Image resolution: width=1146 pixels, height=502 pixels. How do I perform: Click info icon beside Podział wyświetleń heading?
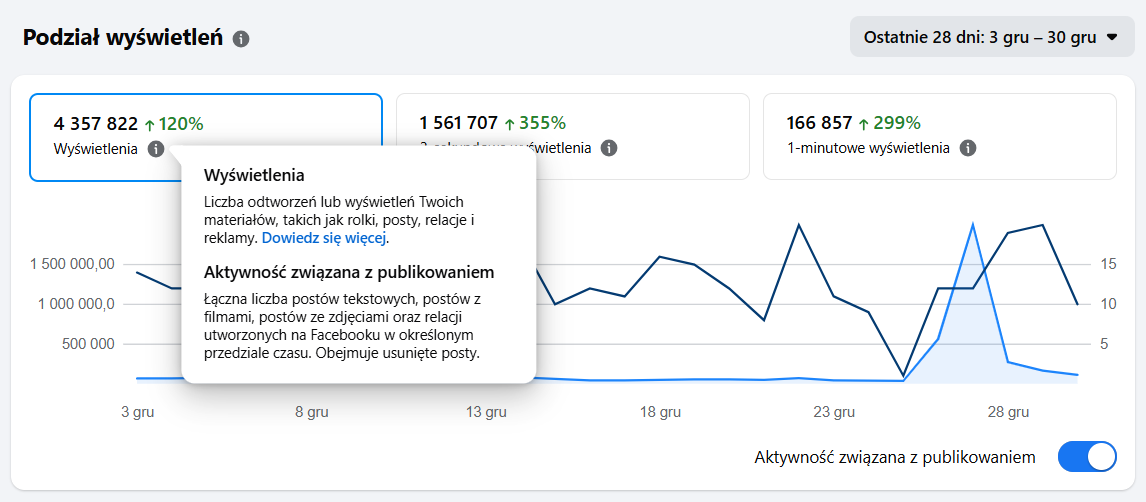[241, 39]
